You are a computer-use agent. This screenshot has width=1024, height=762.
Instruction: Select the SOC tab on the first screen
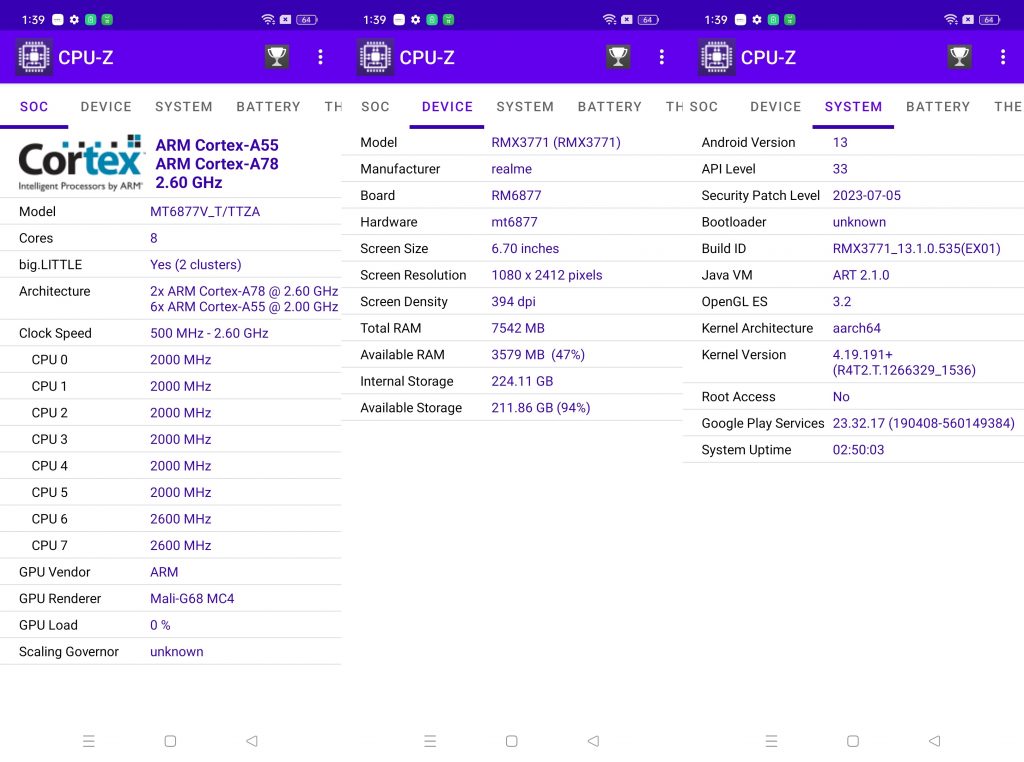tap(34, 106)
